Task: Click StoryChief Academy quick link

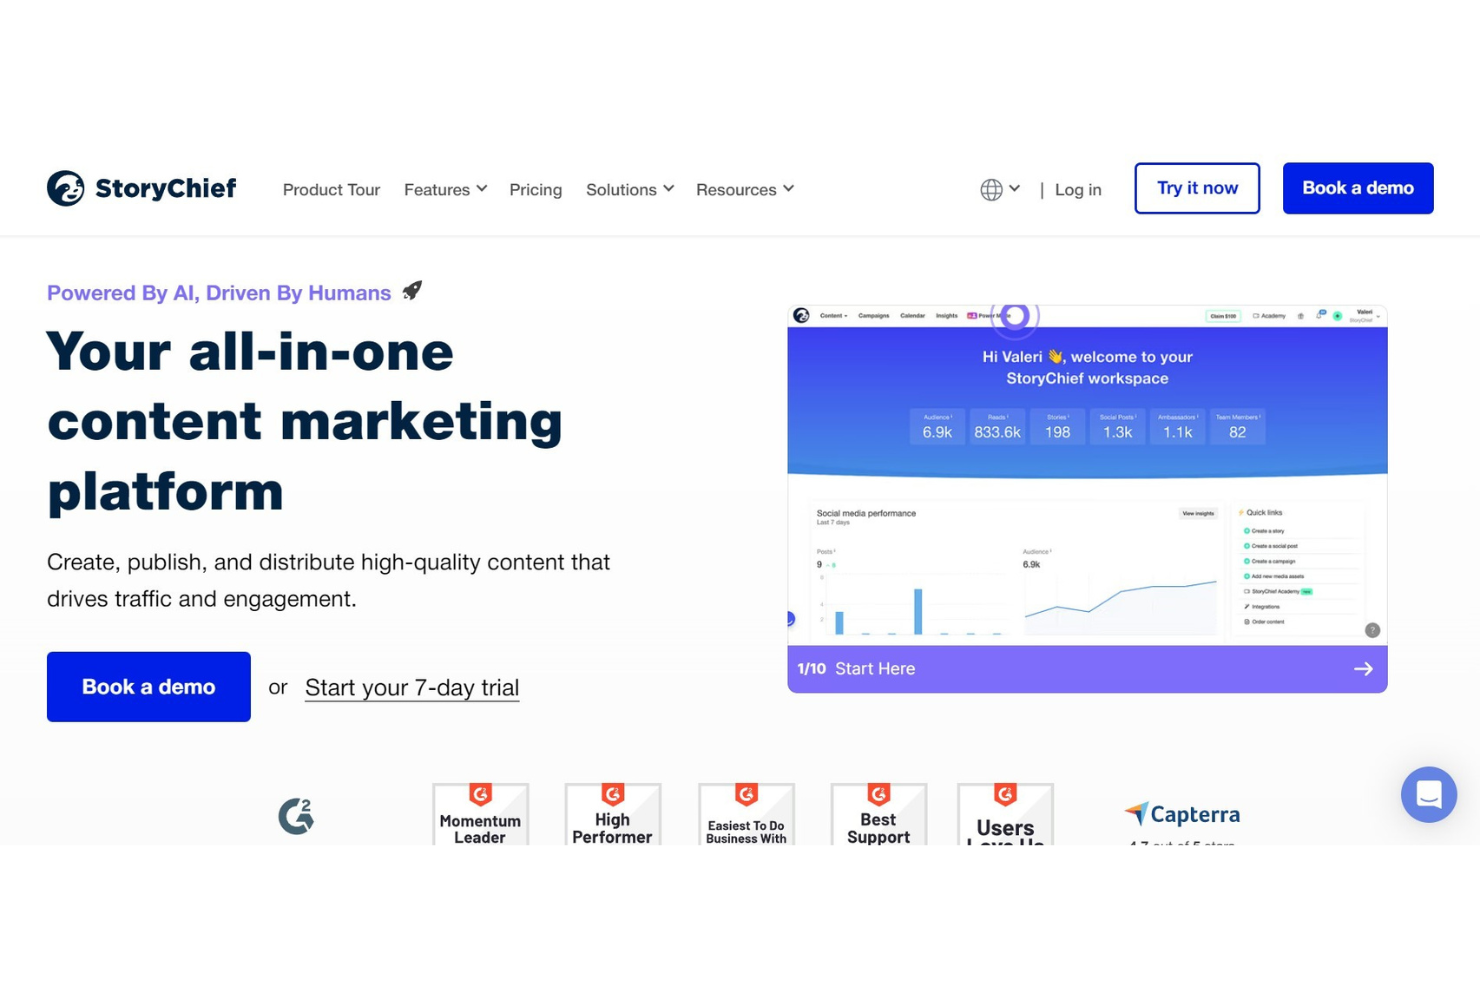Action: tap(1278, 591)
